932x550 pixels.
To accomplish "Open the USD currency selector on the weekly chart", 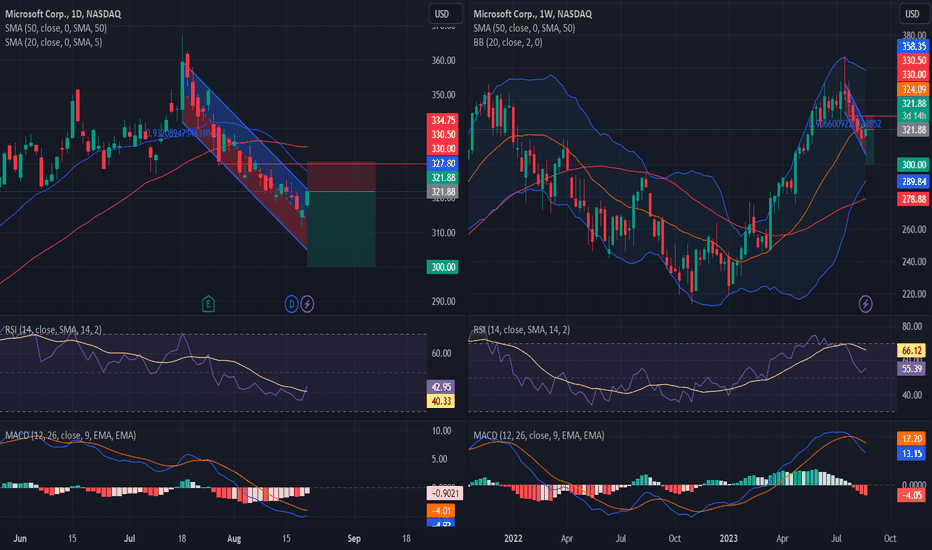I will 913,14.
